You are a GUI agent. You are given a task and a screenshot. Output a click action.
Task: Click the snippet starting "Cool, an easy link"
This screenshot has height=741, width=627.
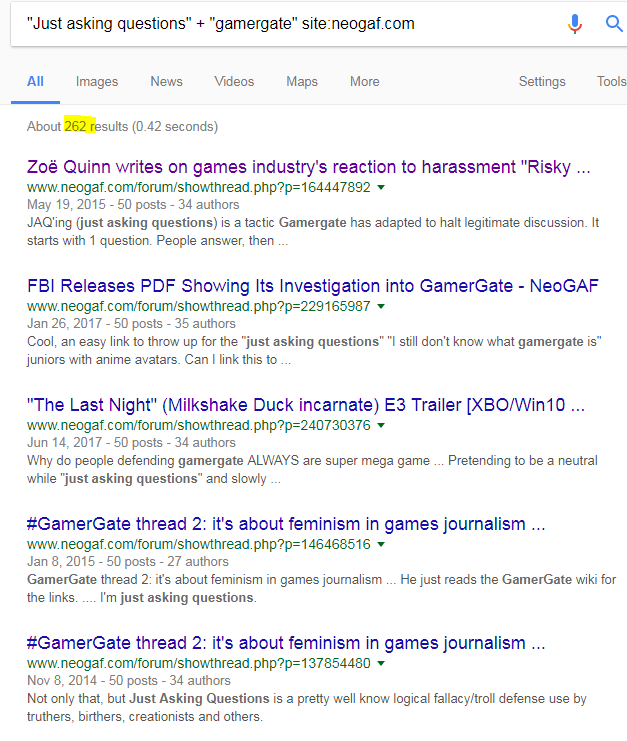pyautogui.click(x=314, y=351)
